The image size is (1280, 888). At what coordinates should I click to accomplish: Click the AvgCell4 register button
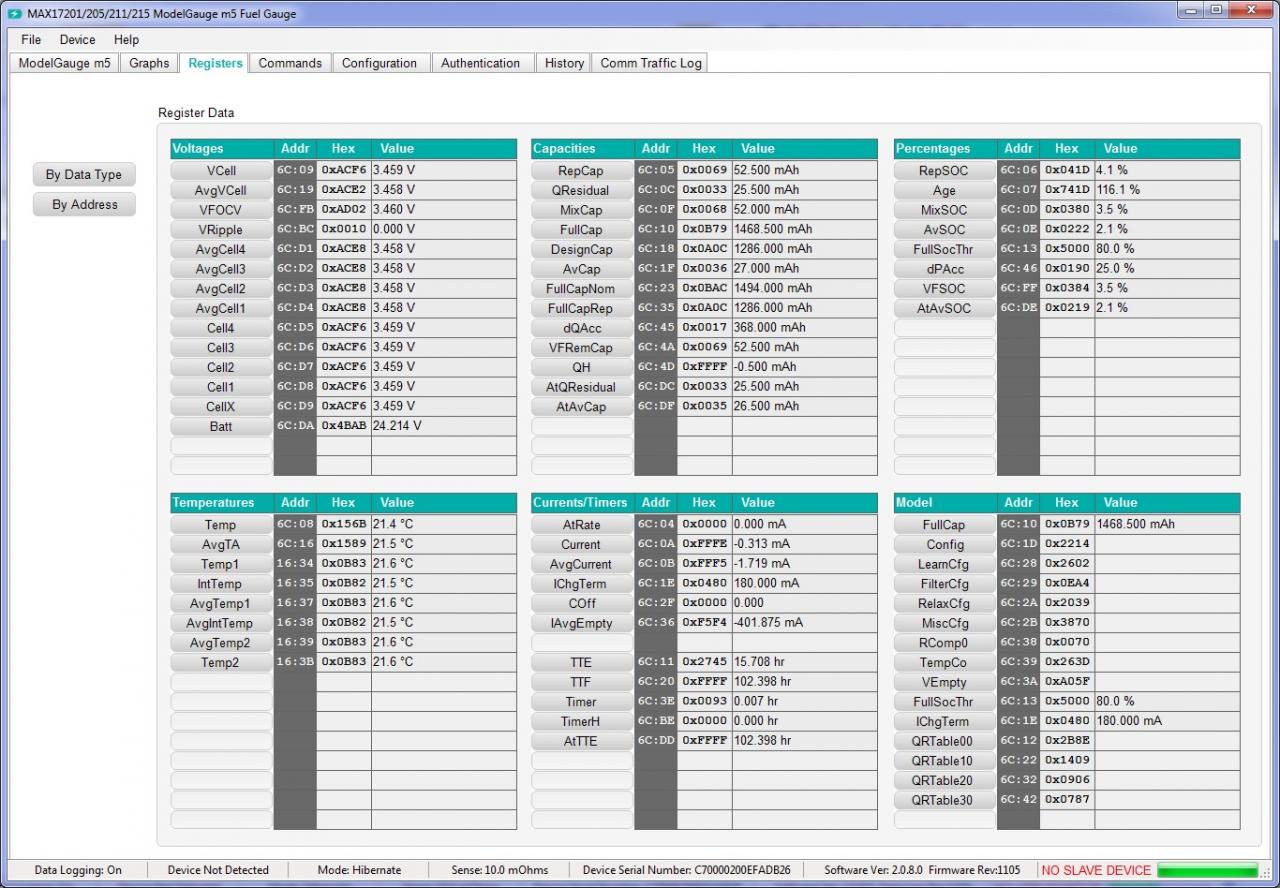click(x=221, y=249)
